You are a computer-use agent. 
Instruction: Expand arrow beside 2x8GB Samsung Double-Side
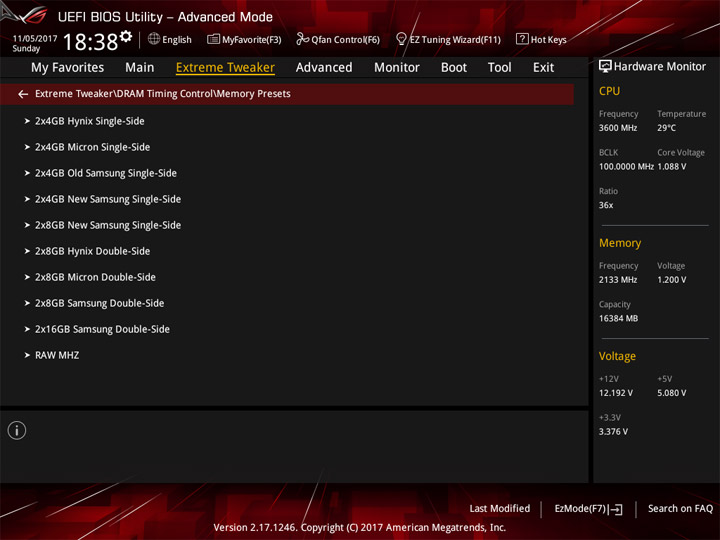[x=27, y=304]
